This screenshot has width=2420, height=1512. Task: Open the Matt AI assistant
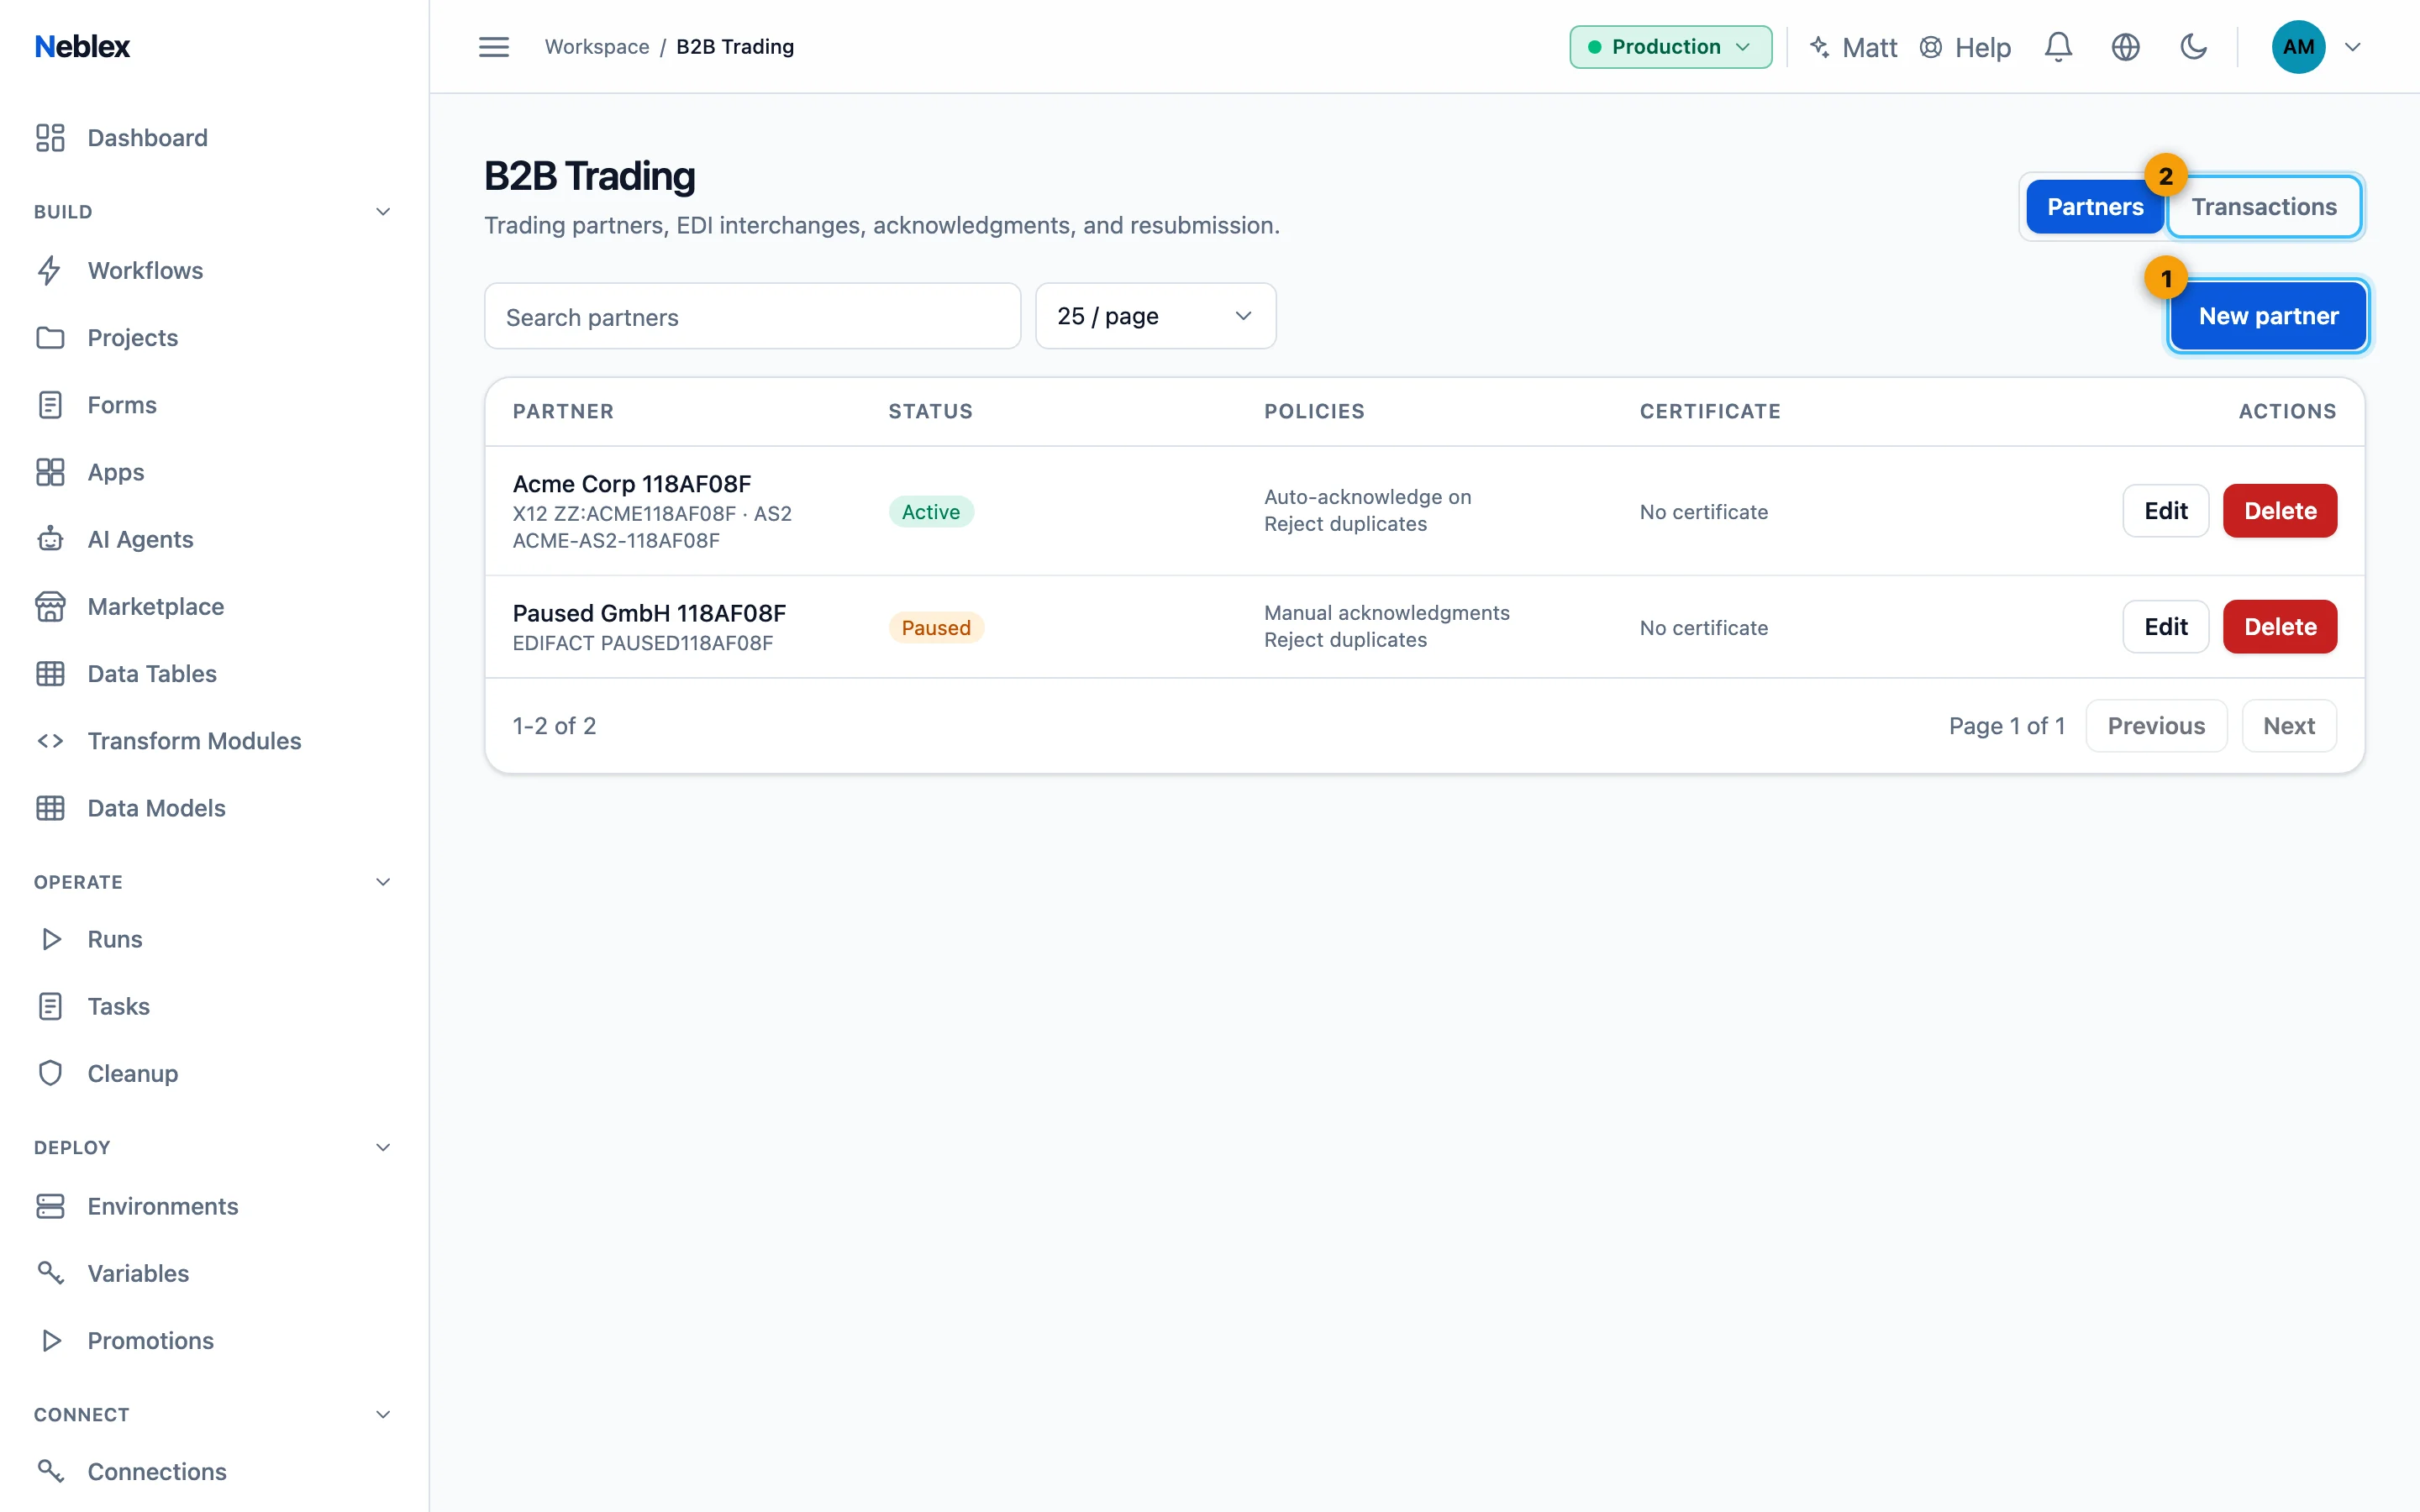pos(1854,47)
